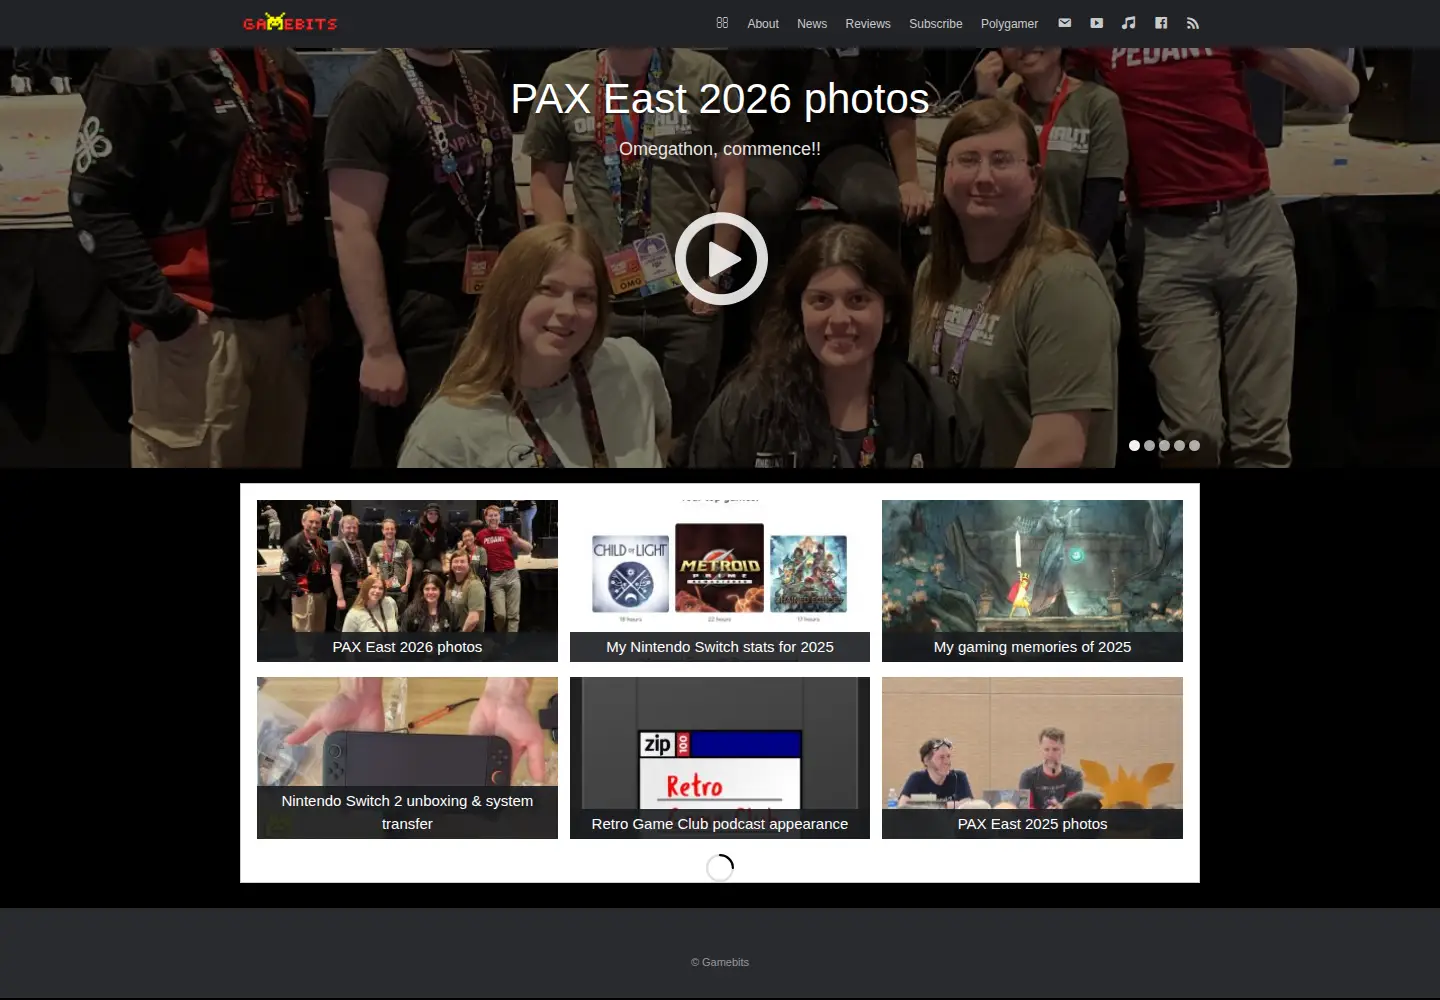
Task: Open the PAX East 2026 photos thumbnail card
Action: click(407, 581)
